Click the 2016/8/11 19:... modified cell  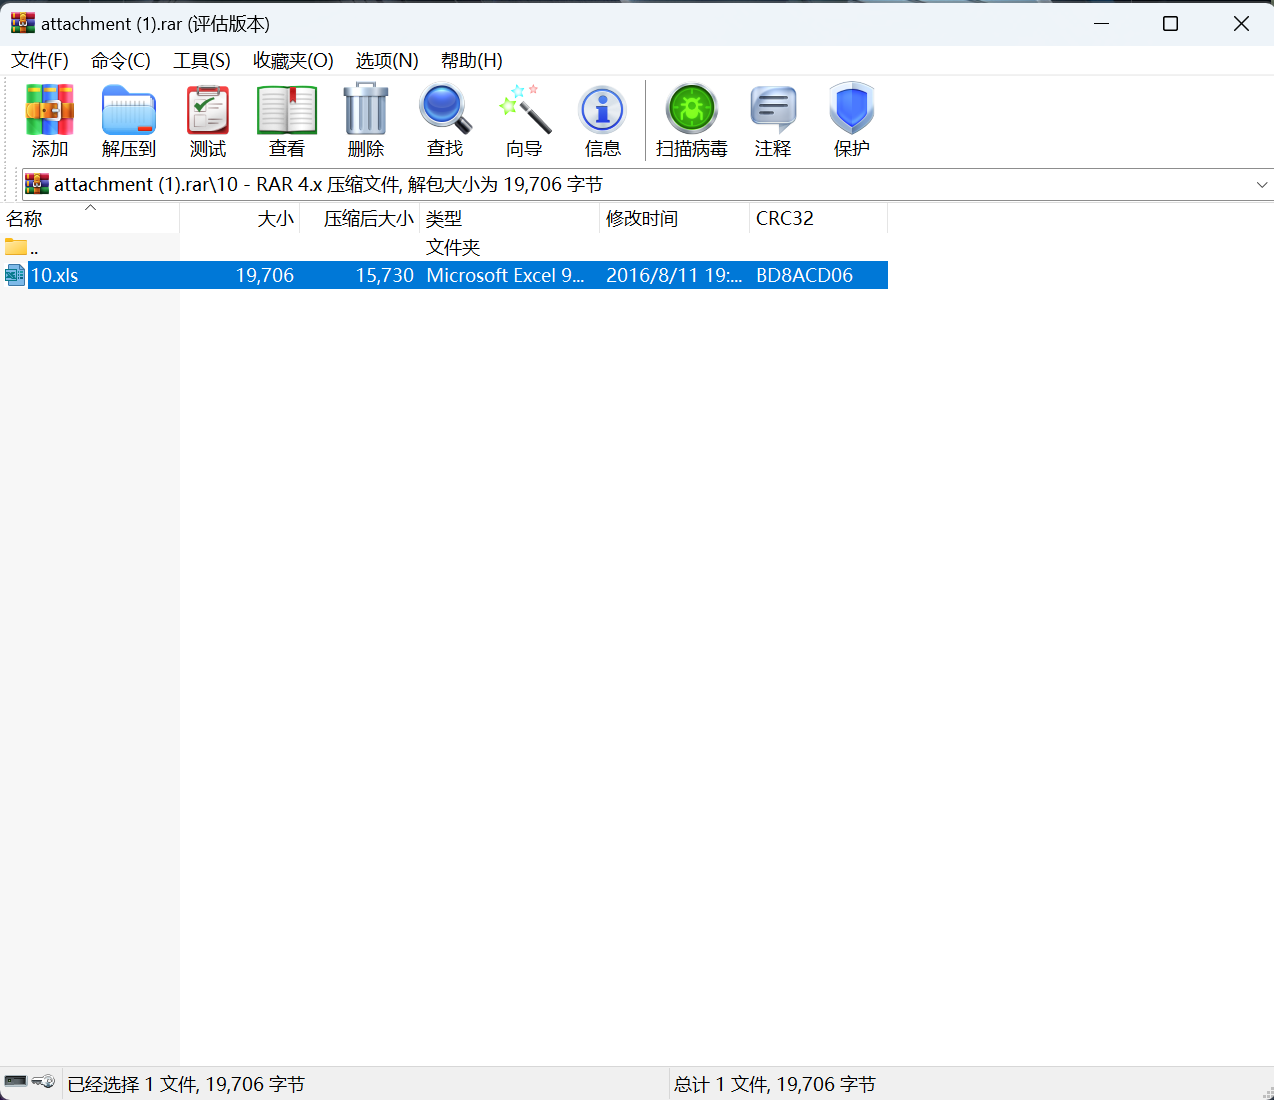[x=674, y=275]
